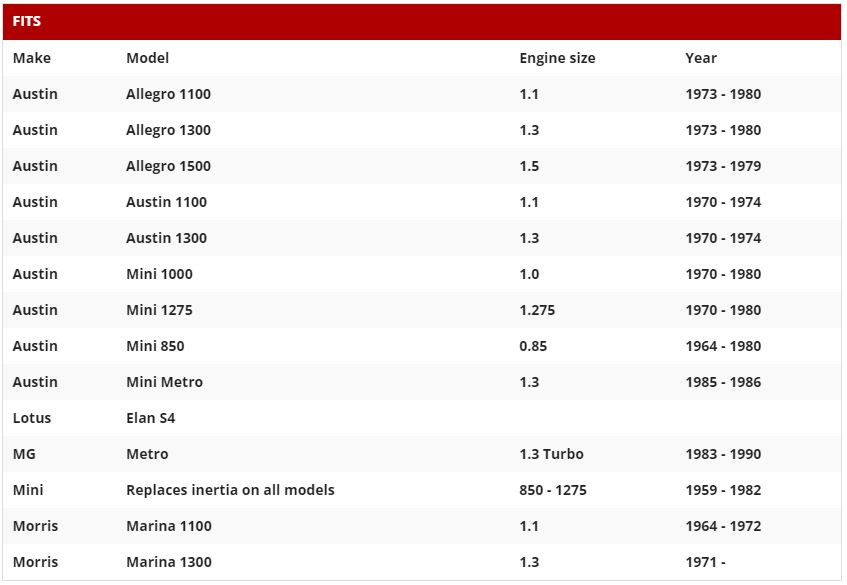Viewport: 847px width, 585px height.
Task: Click the 1.275 engine size cell
Action: point(537,310)
